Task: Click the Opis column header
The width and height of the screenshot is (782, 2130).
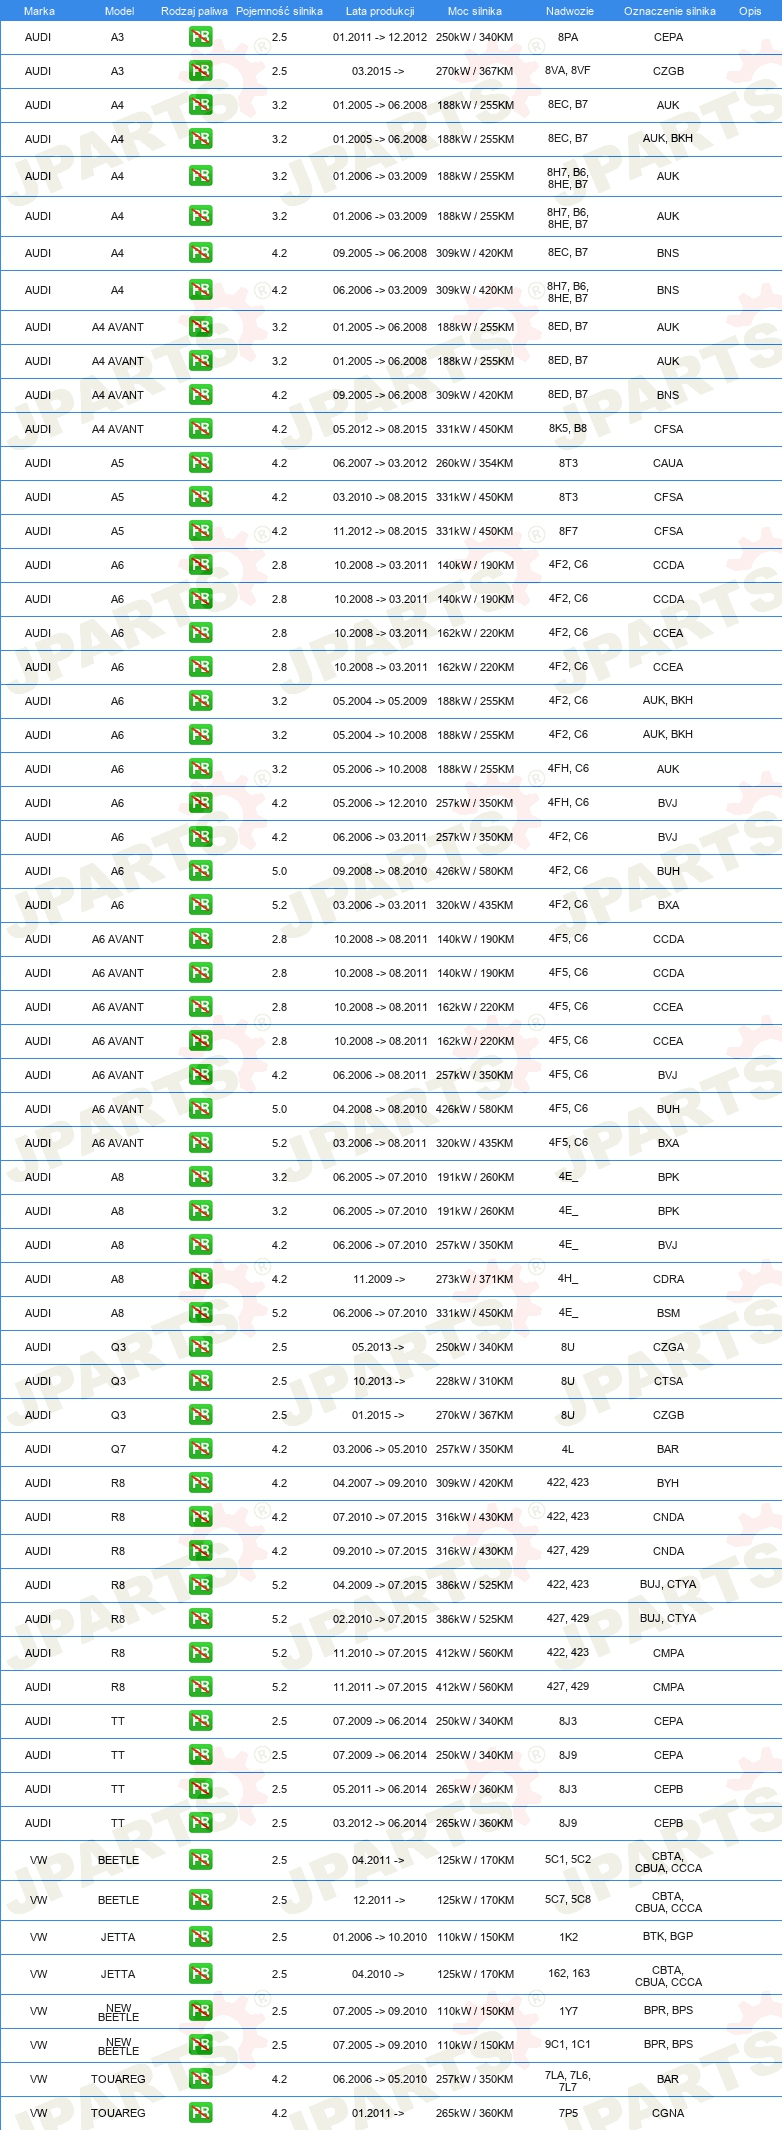Action: tap(750, 11)
